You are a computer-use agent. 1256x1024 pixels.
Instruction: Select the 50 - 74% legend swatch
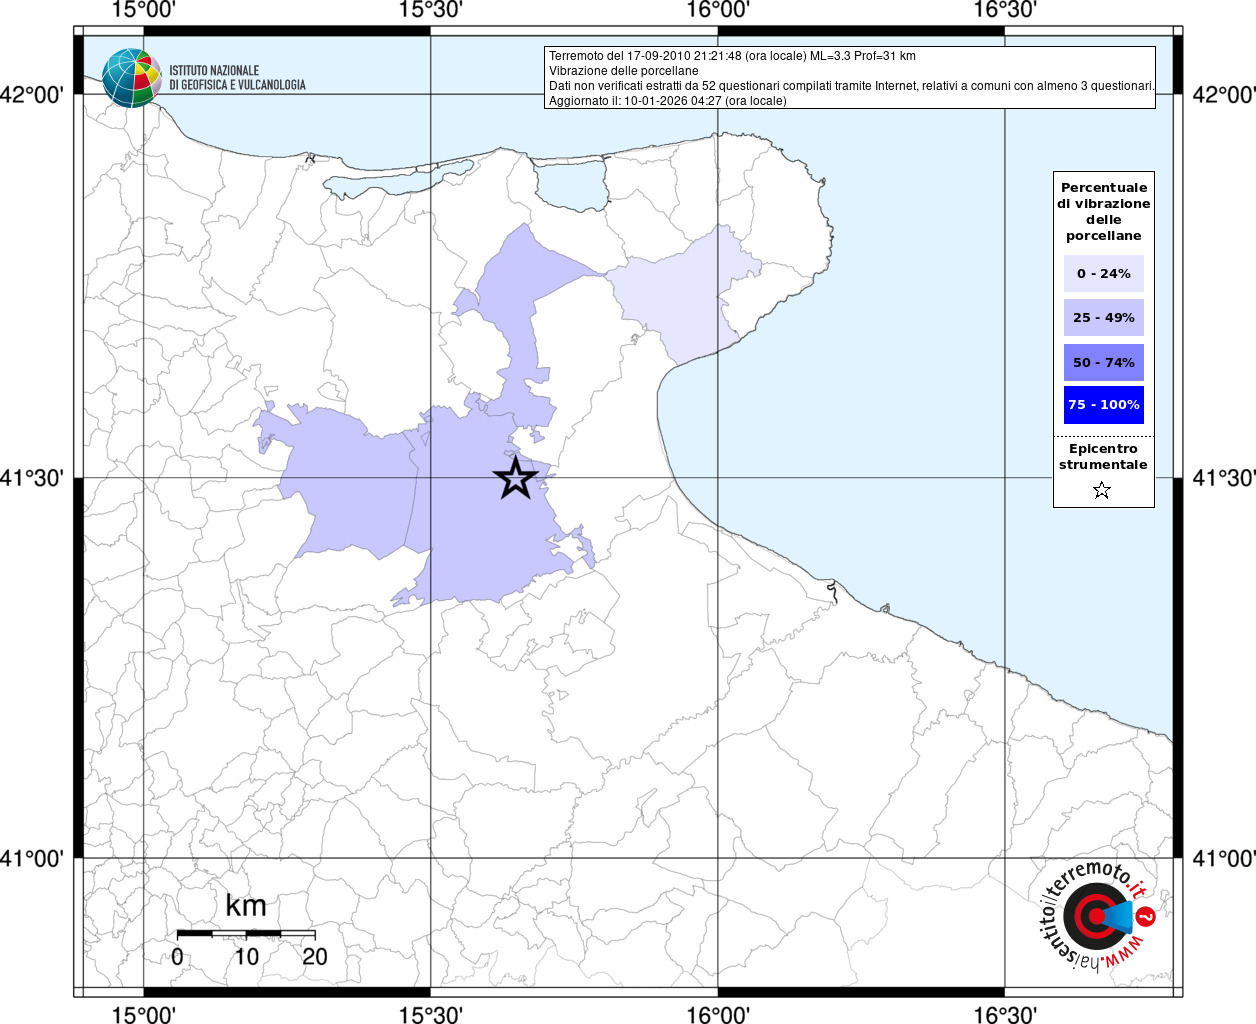click(x=1103, y=362)
